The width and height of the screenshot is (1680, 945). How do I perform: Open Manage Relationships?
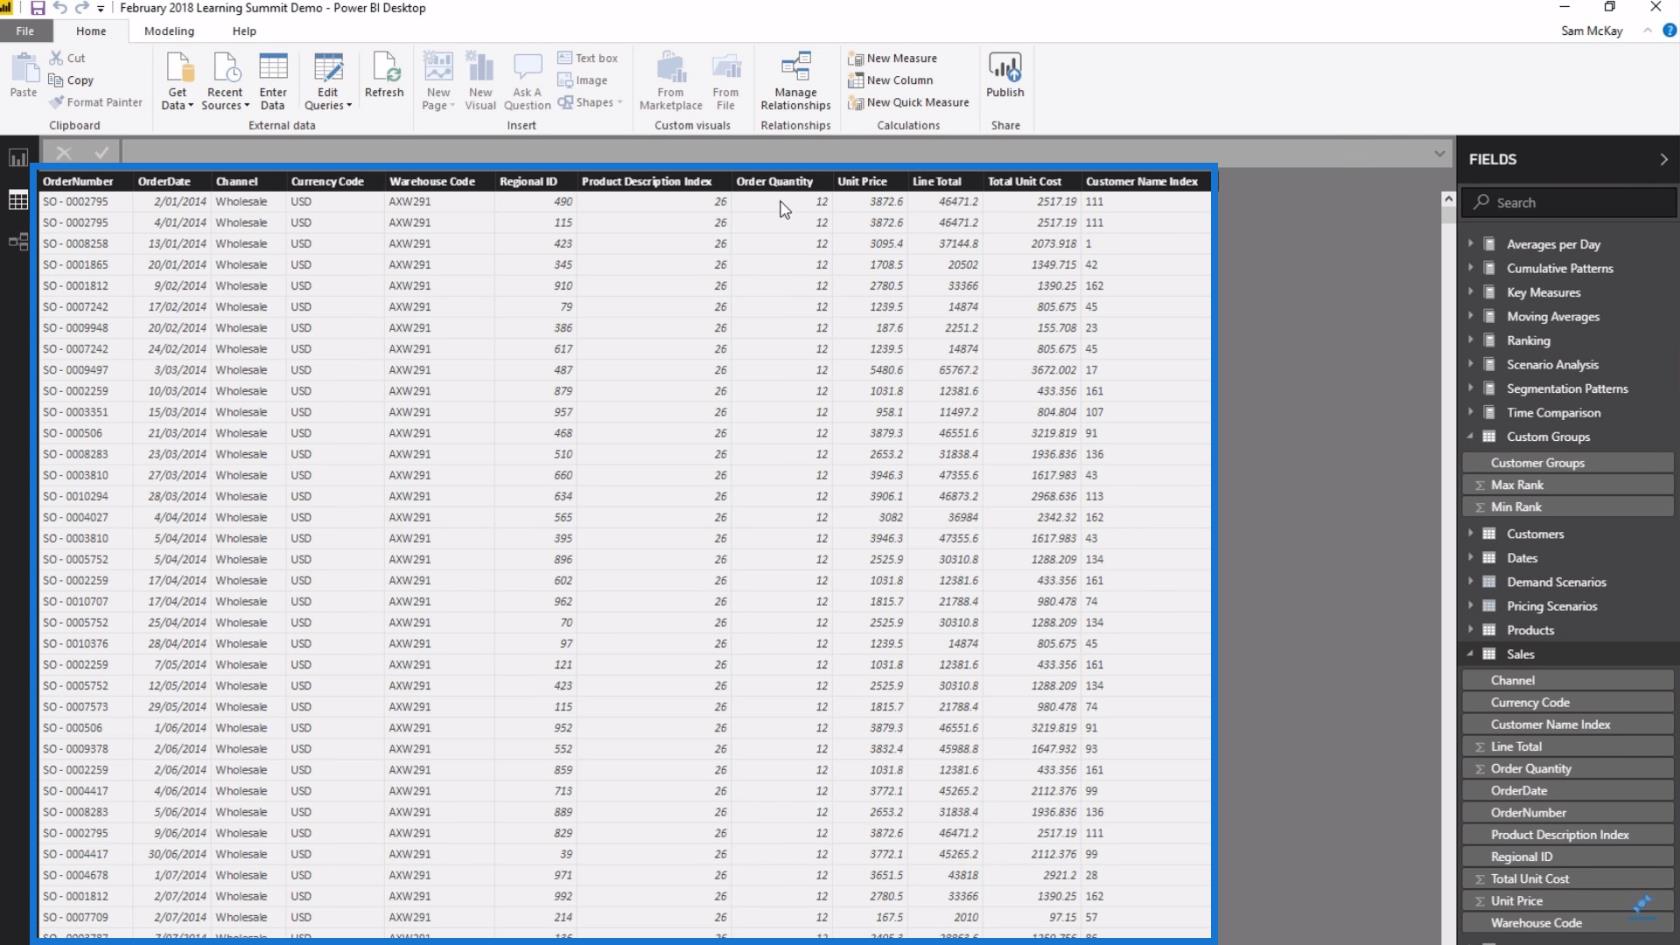point(795,80)
